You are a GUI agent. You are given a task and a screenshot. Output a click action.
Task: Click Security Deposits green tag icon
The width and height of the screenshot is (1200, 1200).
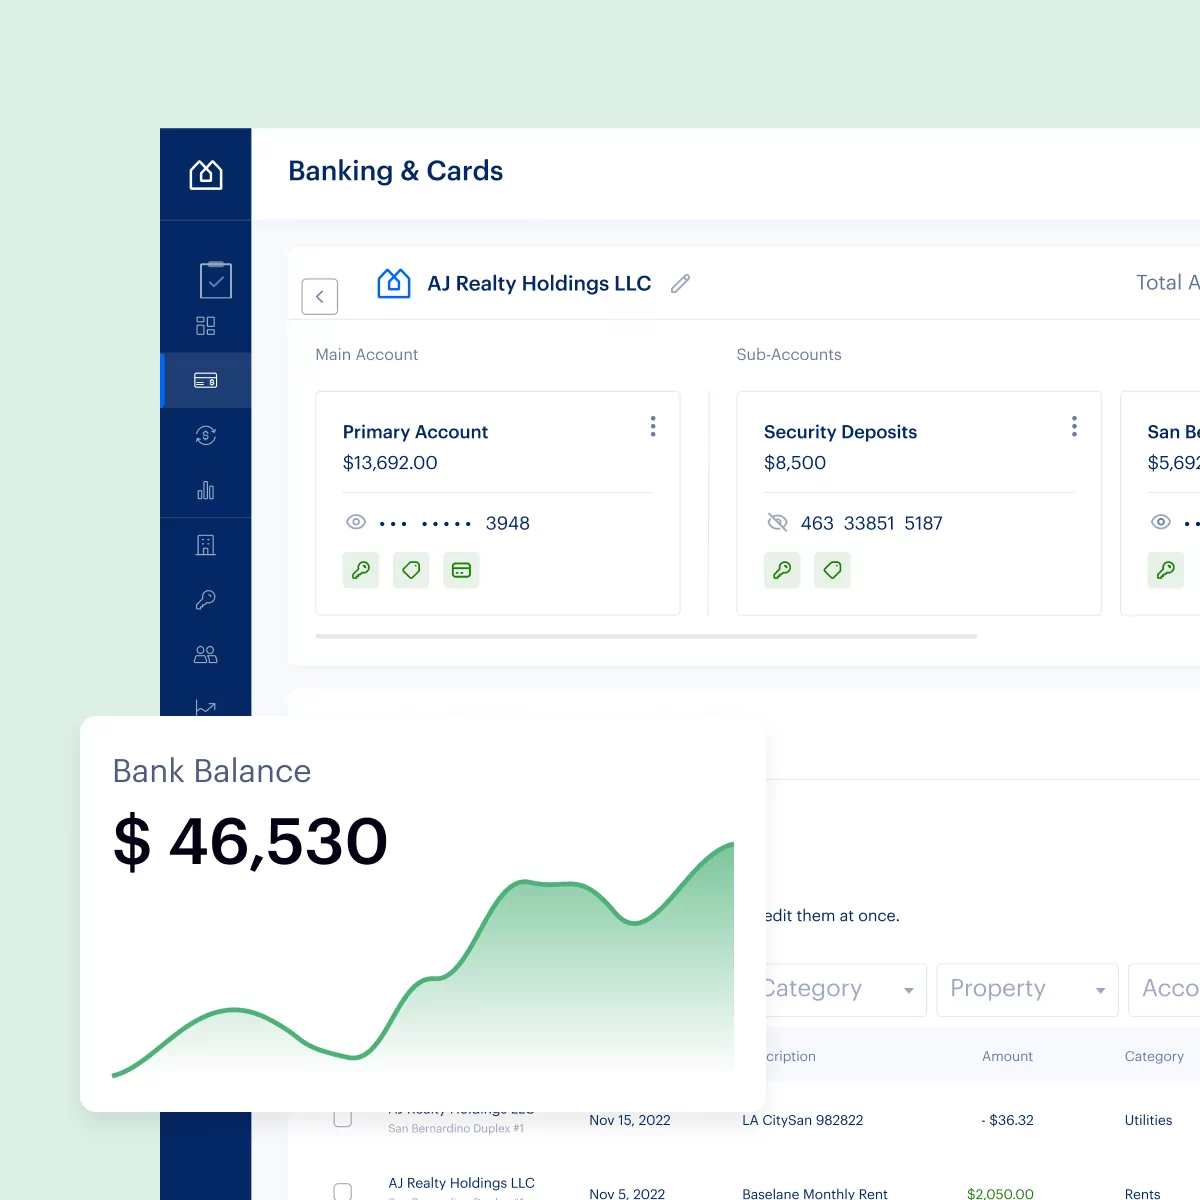832,570
